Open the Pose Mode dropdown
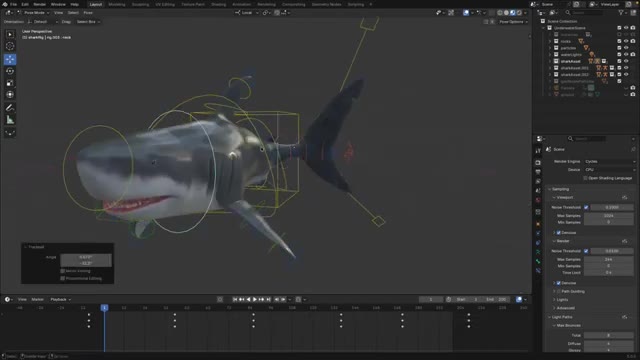Screen dimensions: 640x360 click(x=33, y=13)
